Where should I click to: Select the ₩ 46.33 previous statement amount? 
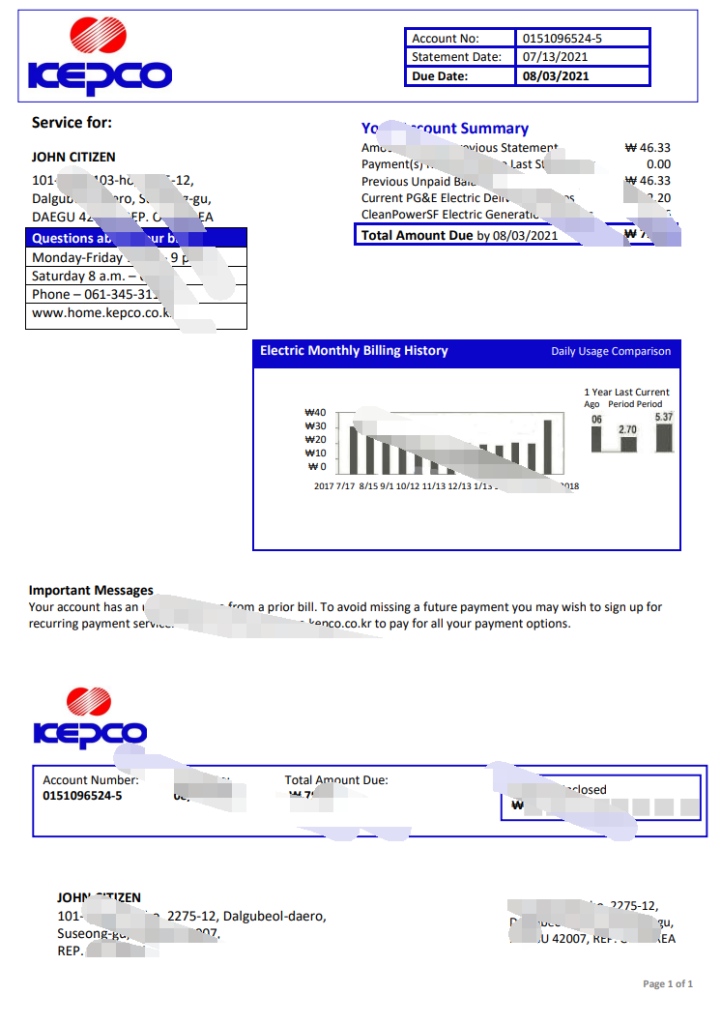[648, 148]
